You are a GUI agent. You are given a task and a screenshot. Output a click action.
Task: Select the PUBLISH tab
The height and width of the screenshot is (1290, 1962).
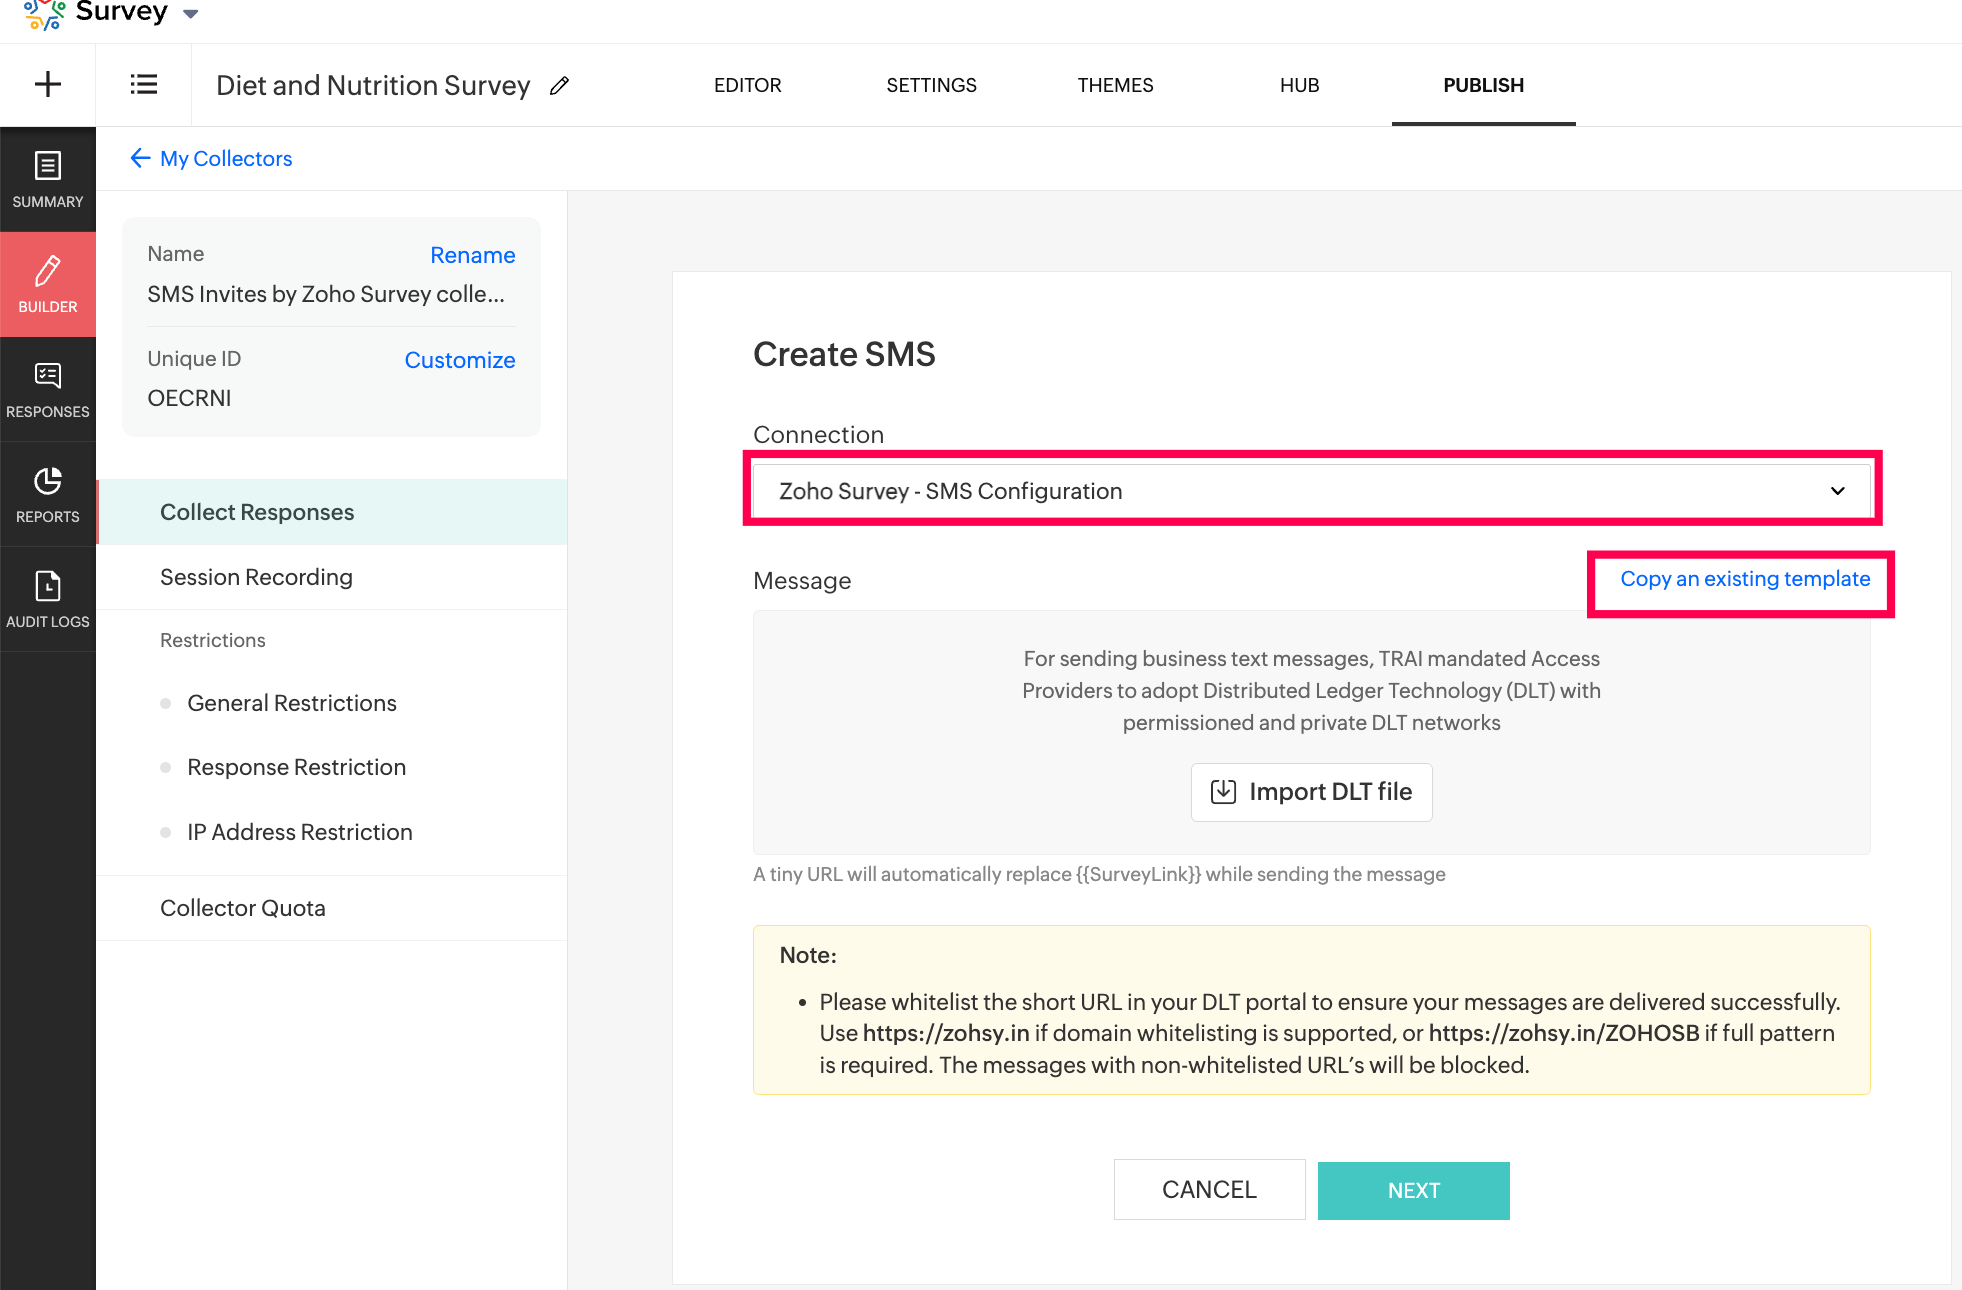[1484, 85]
